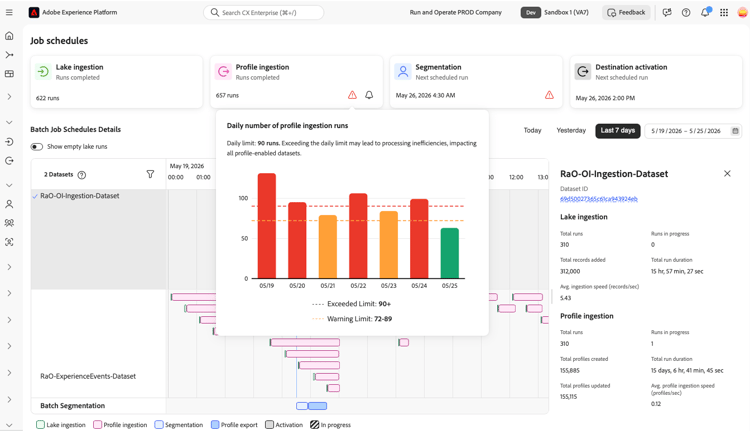Open the apps grid switcher

pyautogui.click(x=724, y=12)
